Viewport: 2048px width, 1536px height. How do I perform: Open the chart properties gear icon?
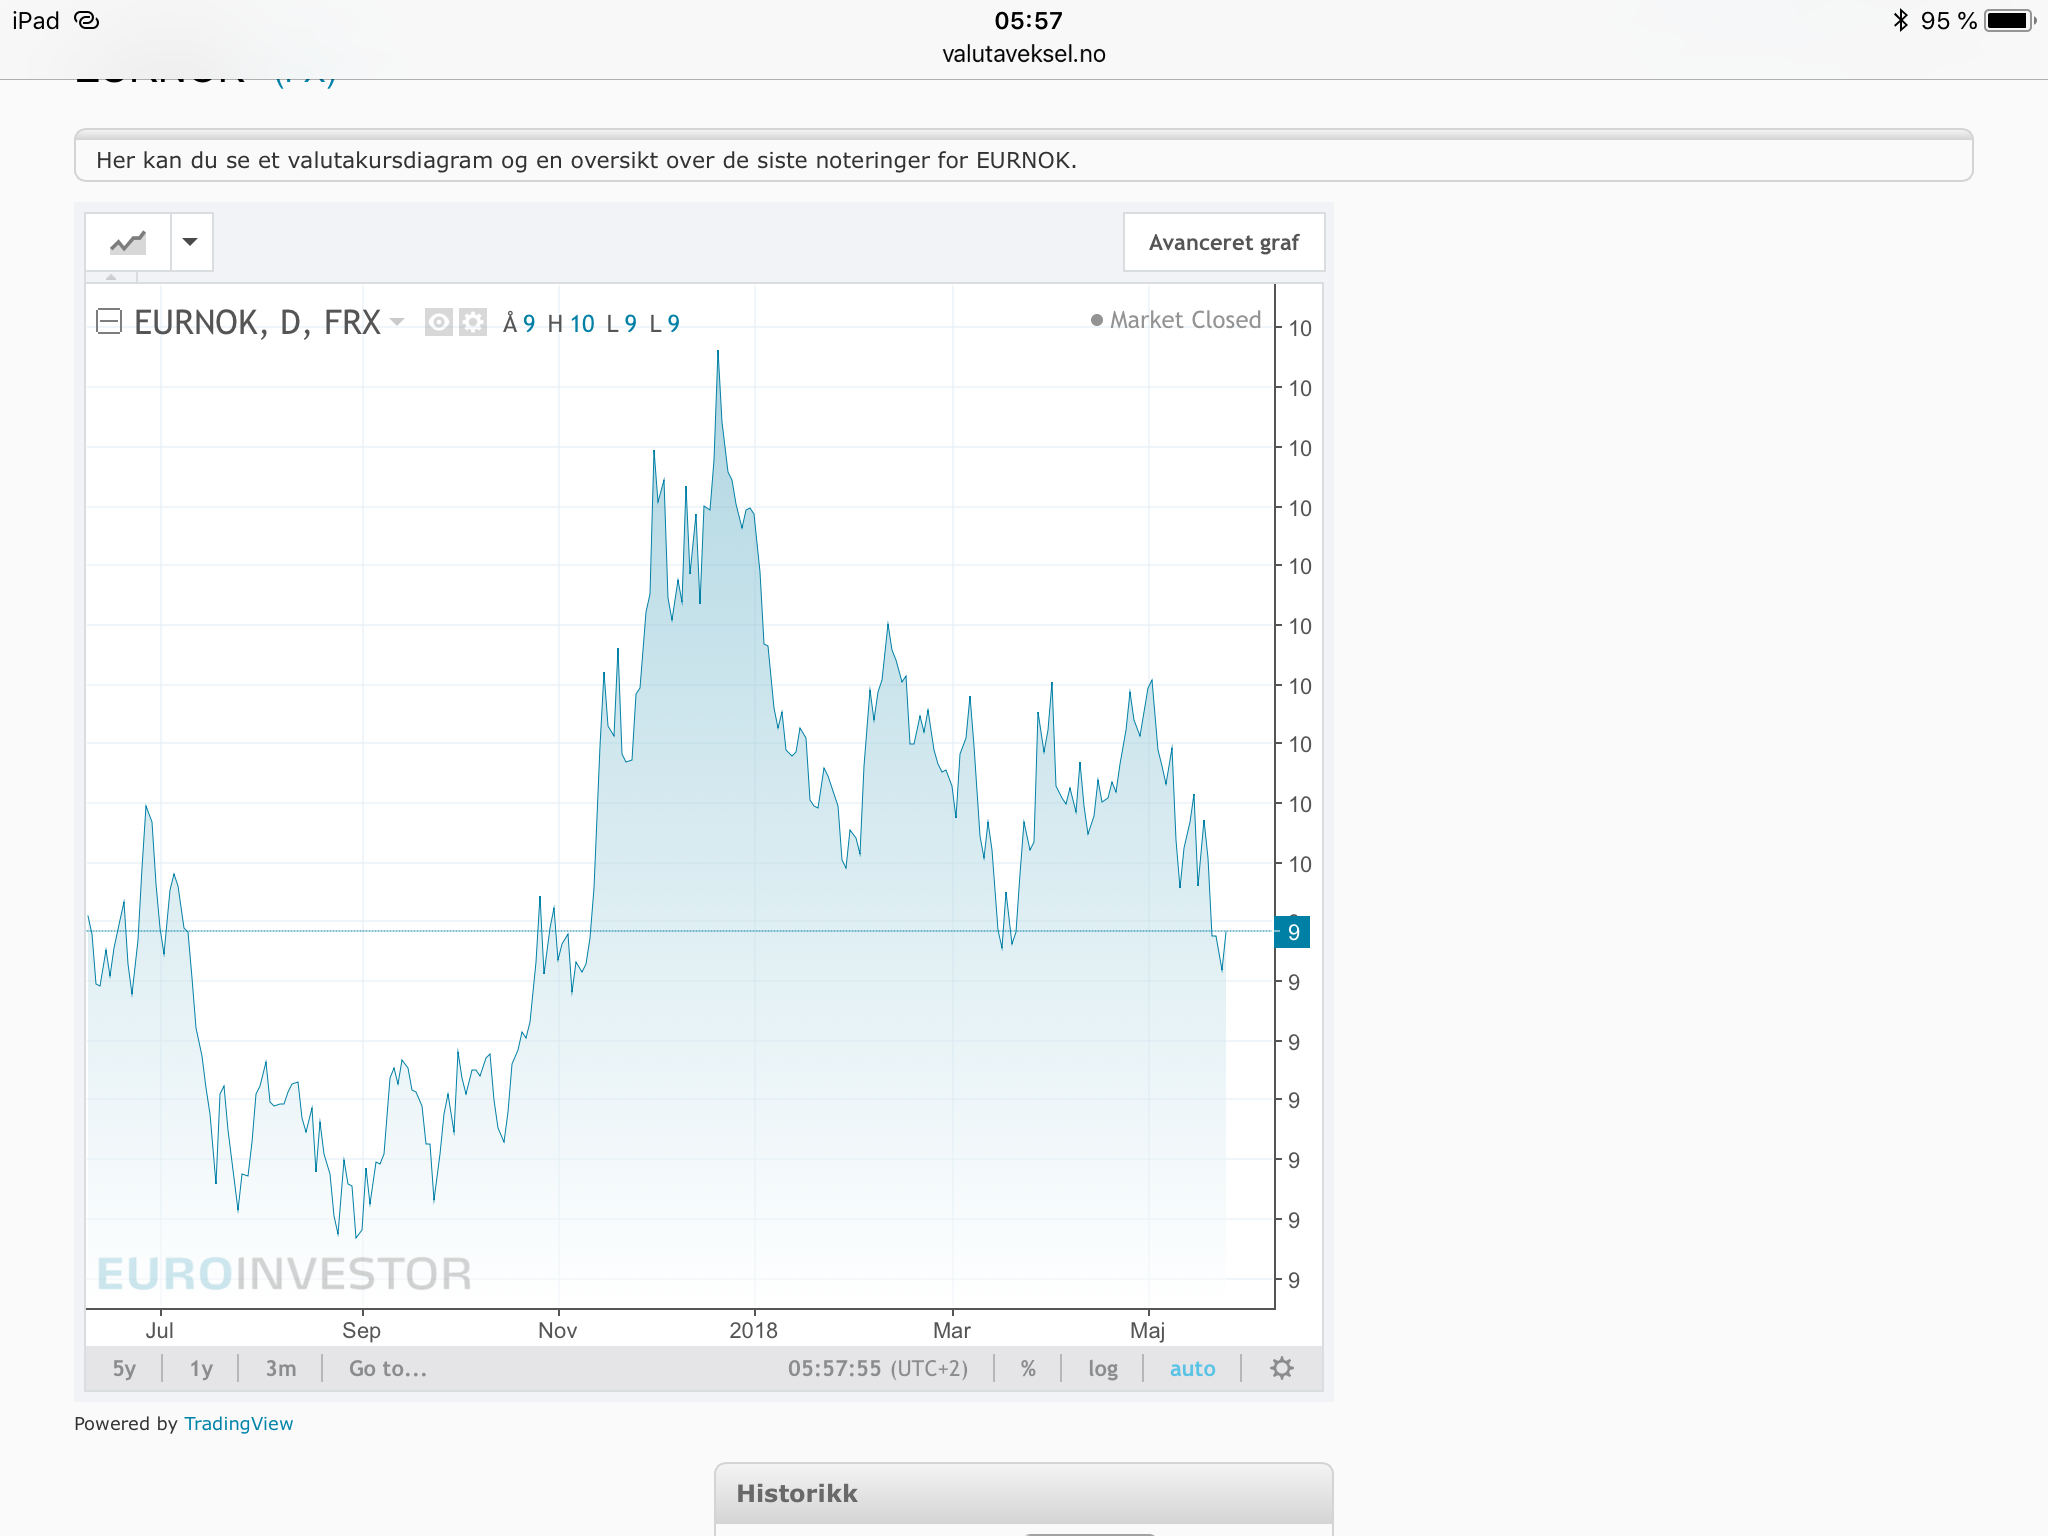(x=1282, y=1368)
